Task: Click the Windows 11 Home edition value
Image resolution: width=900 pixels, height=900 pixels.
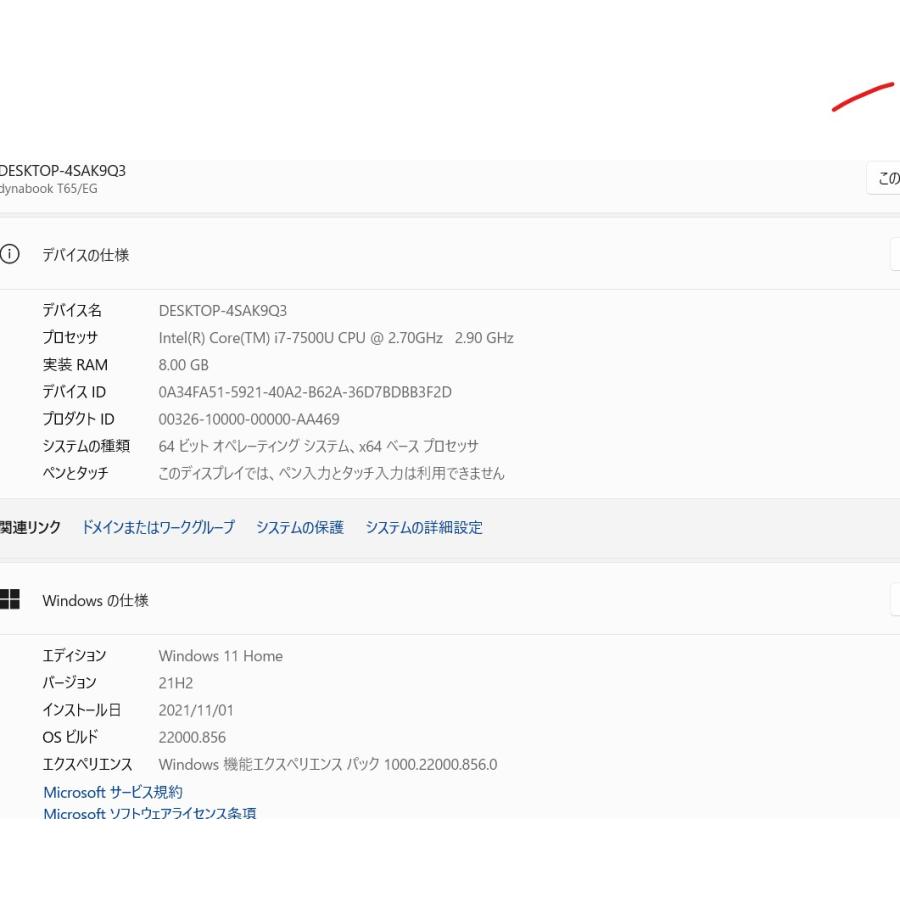Action: point(220,656)
